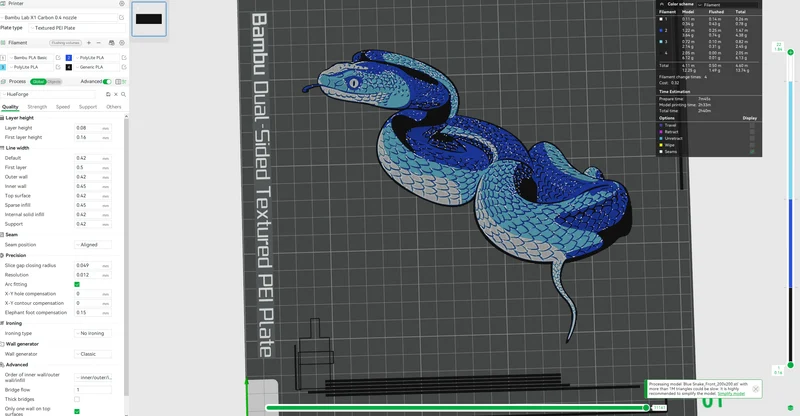Viewport: 800px width, 416px height.
Task: Uncheck Arc fitting checkbox
Action: [77, 284]
